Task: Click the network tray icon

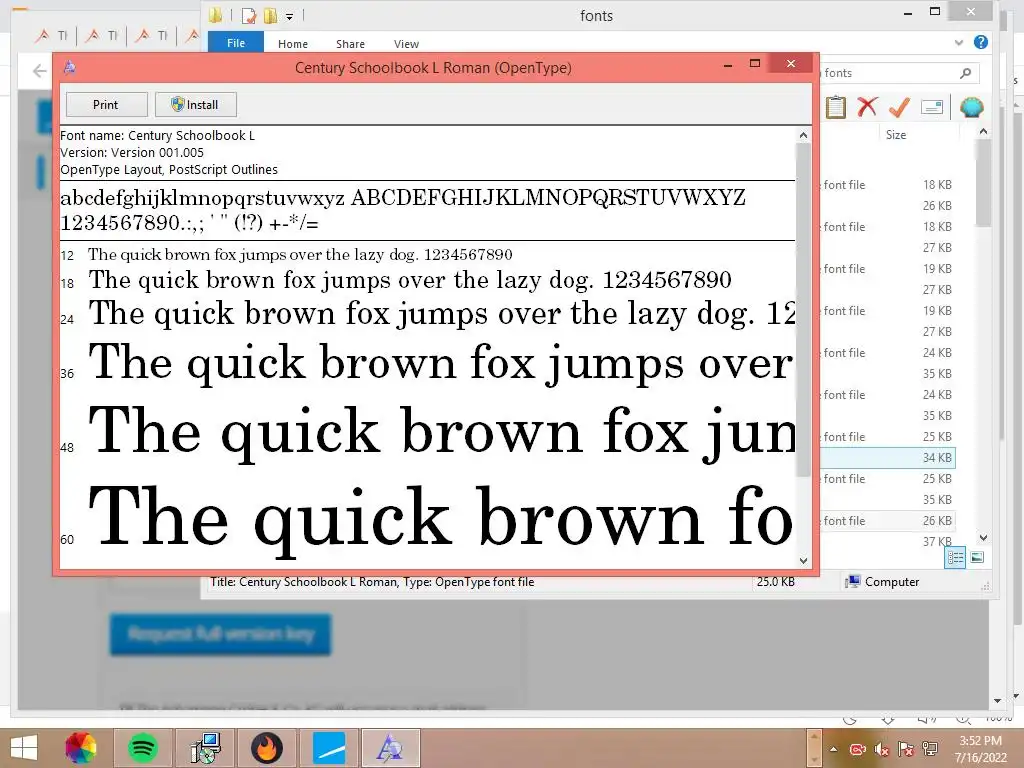Action: (930, 749)
